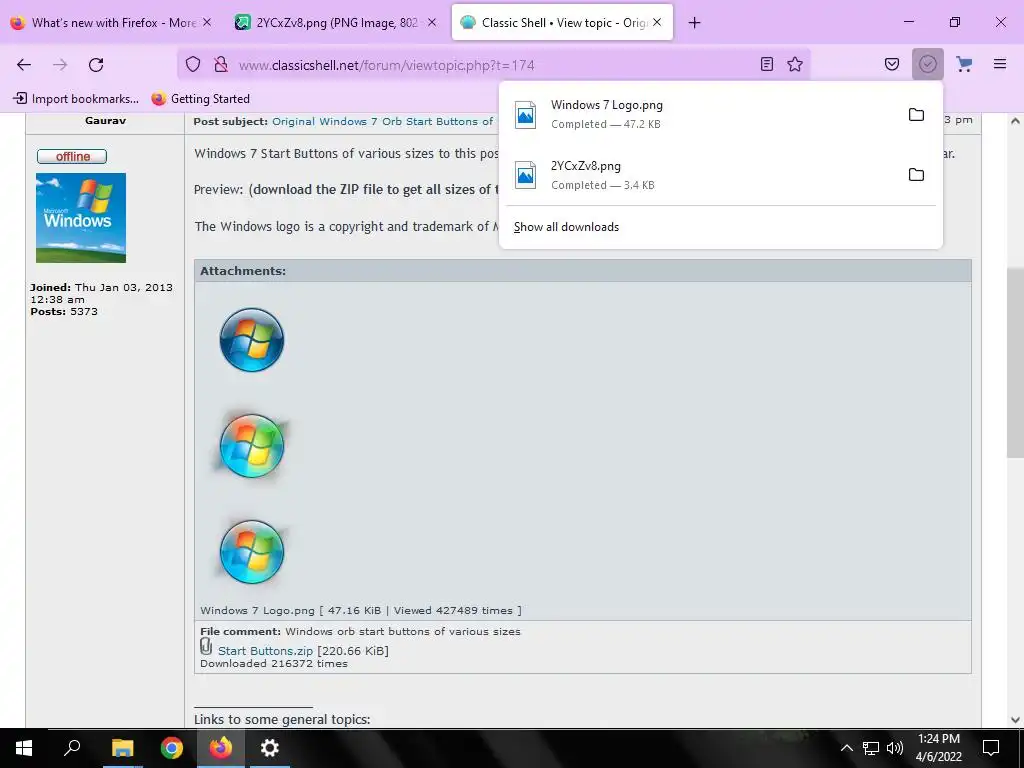This screenshot has width=1024, height=768.
Task: Open the Getting Started bookmark
Action: [200, 99]
